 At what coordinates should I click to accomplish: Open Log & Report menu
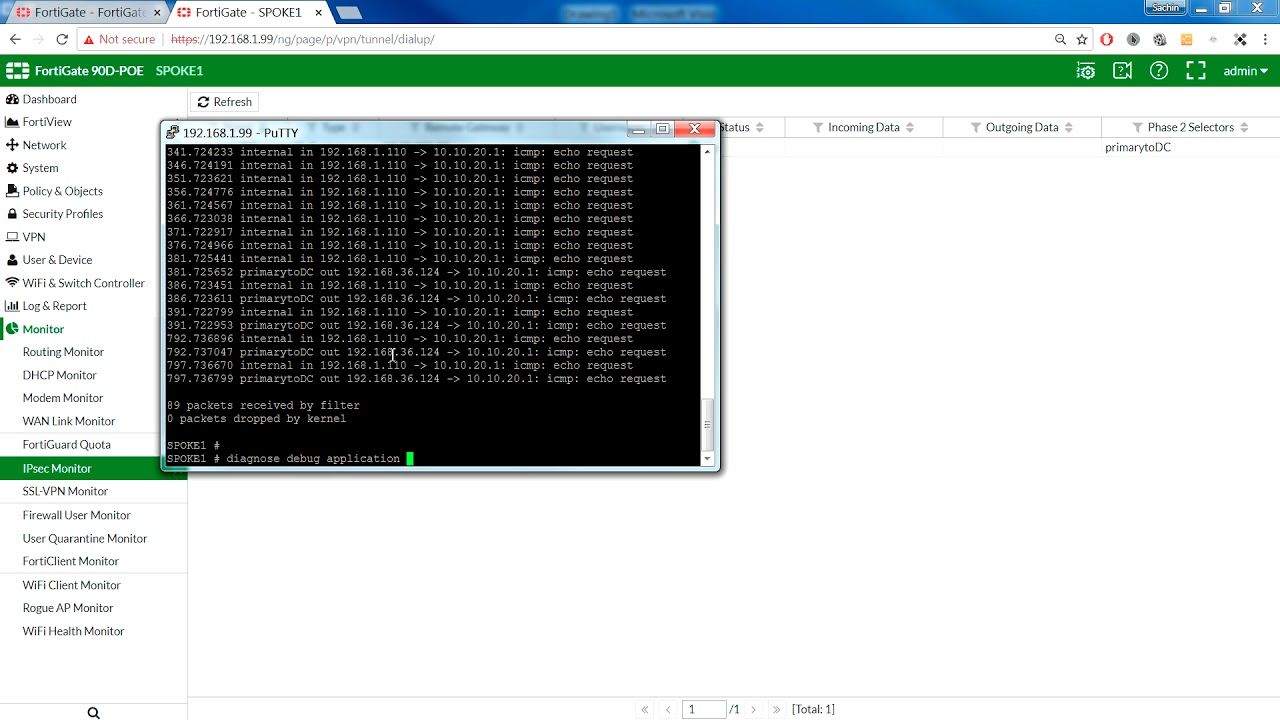[x=54, y=306]
